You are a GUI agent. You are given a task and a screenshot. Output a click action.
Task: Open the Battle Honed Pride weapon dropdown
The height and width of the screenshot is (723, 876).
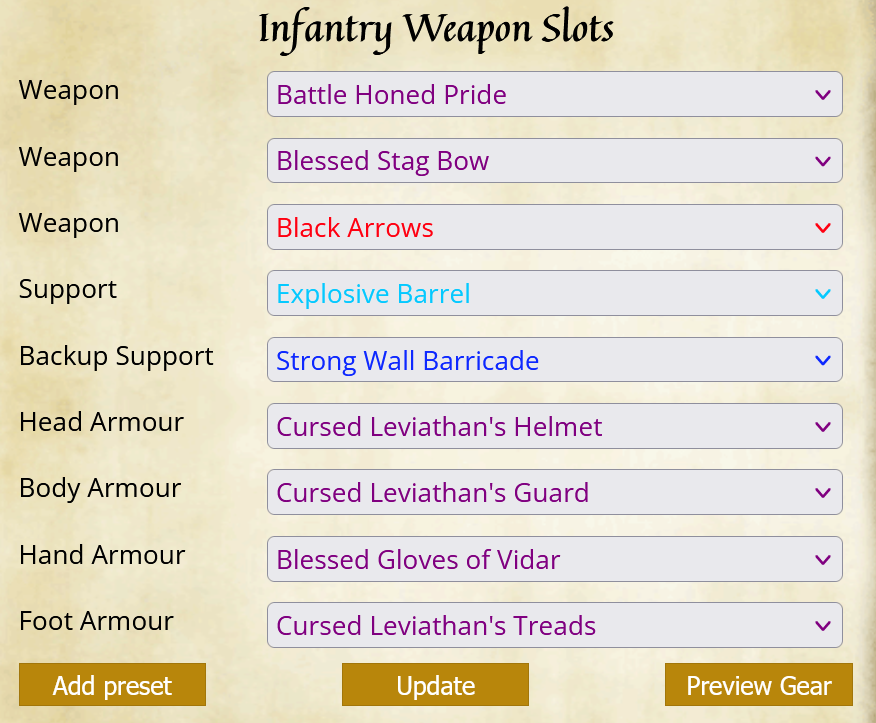[555, 94]
